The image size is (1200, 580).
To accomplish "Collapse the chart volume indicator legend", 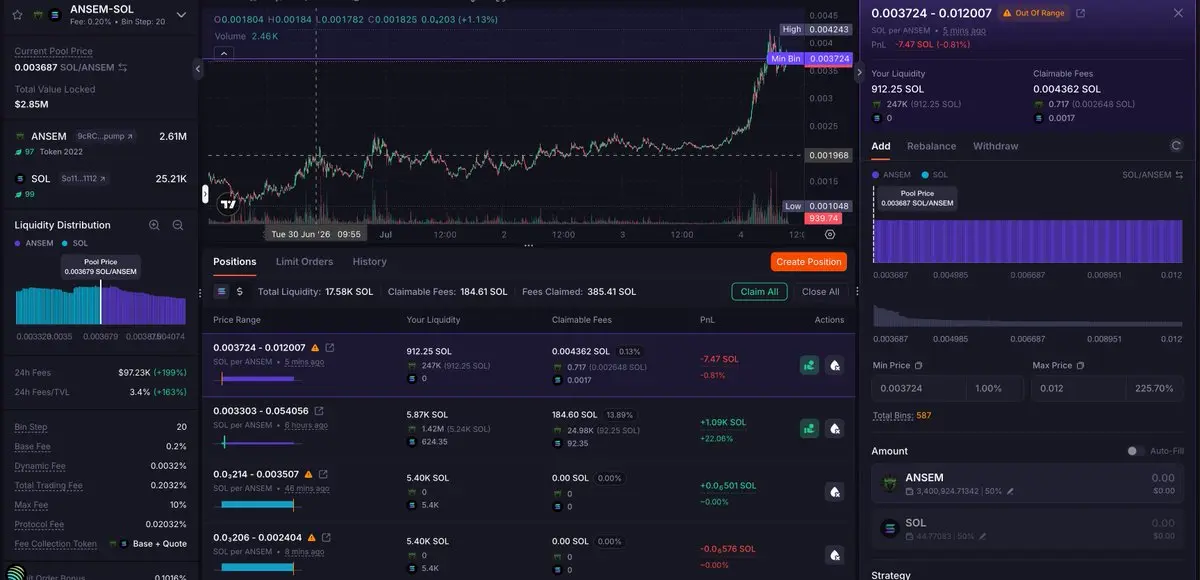I will pos(224,52).
